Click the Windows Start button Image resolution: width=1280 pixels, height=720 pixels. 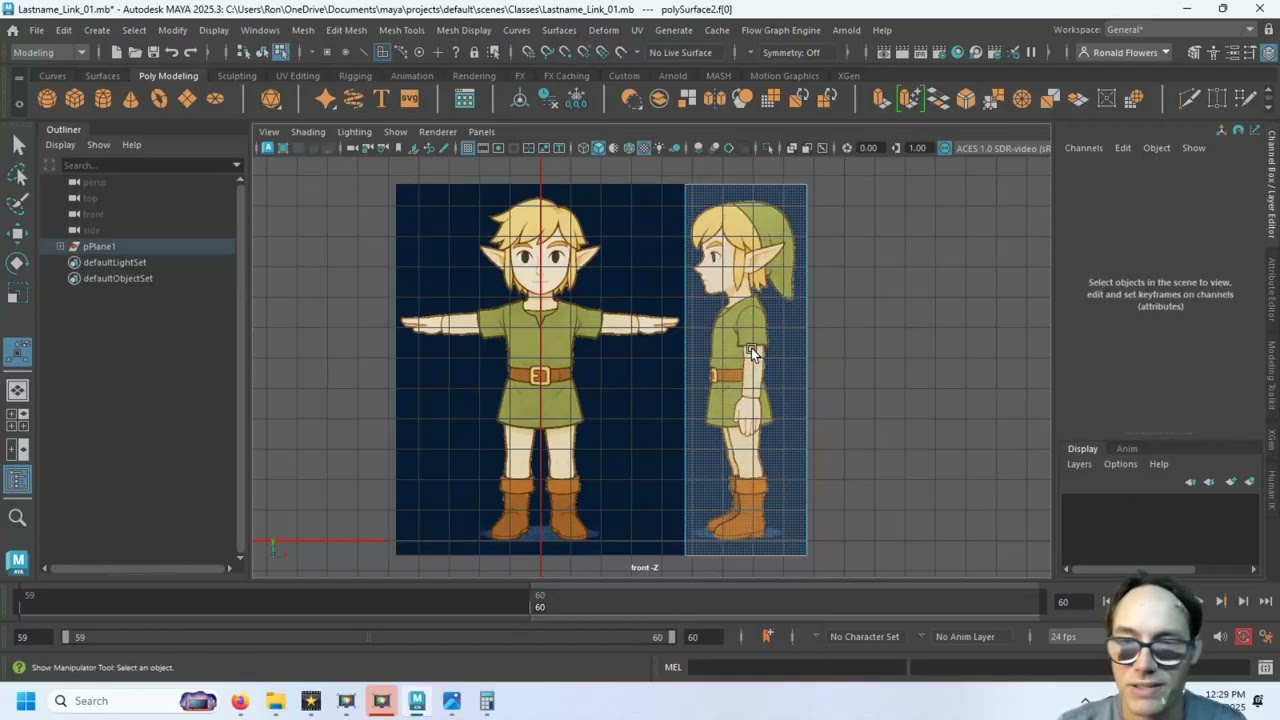pos(25,701)
